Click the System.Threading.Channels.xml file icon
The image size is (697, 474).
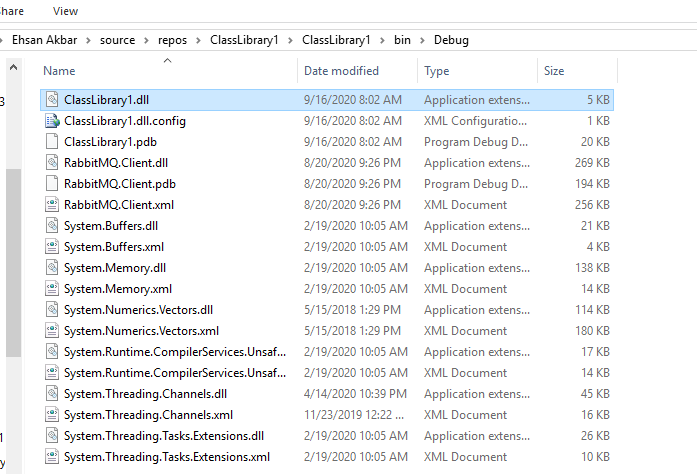click(52, 414)
